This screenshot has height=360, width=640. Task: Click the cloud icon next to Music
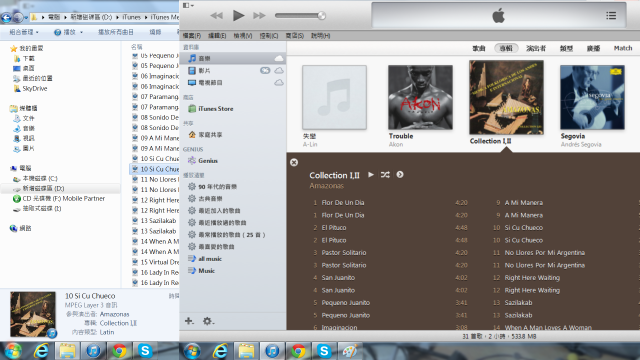click(279, 58)
